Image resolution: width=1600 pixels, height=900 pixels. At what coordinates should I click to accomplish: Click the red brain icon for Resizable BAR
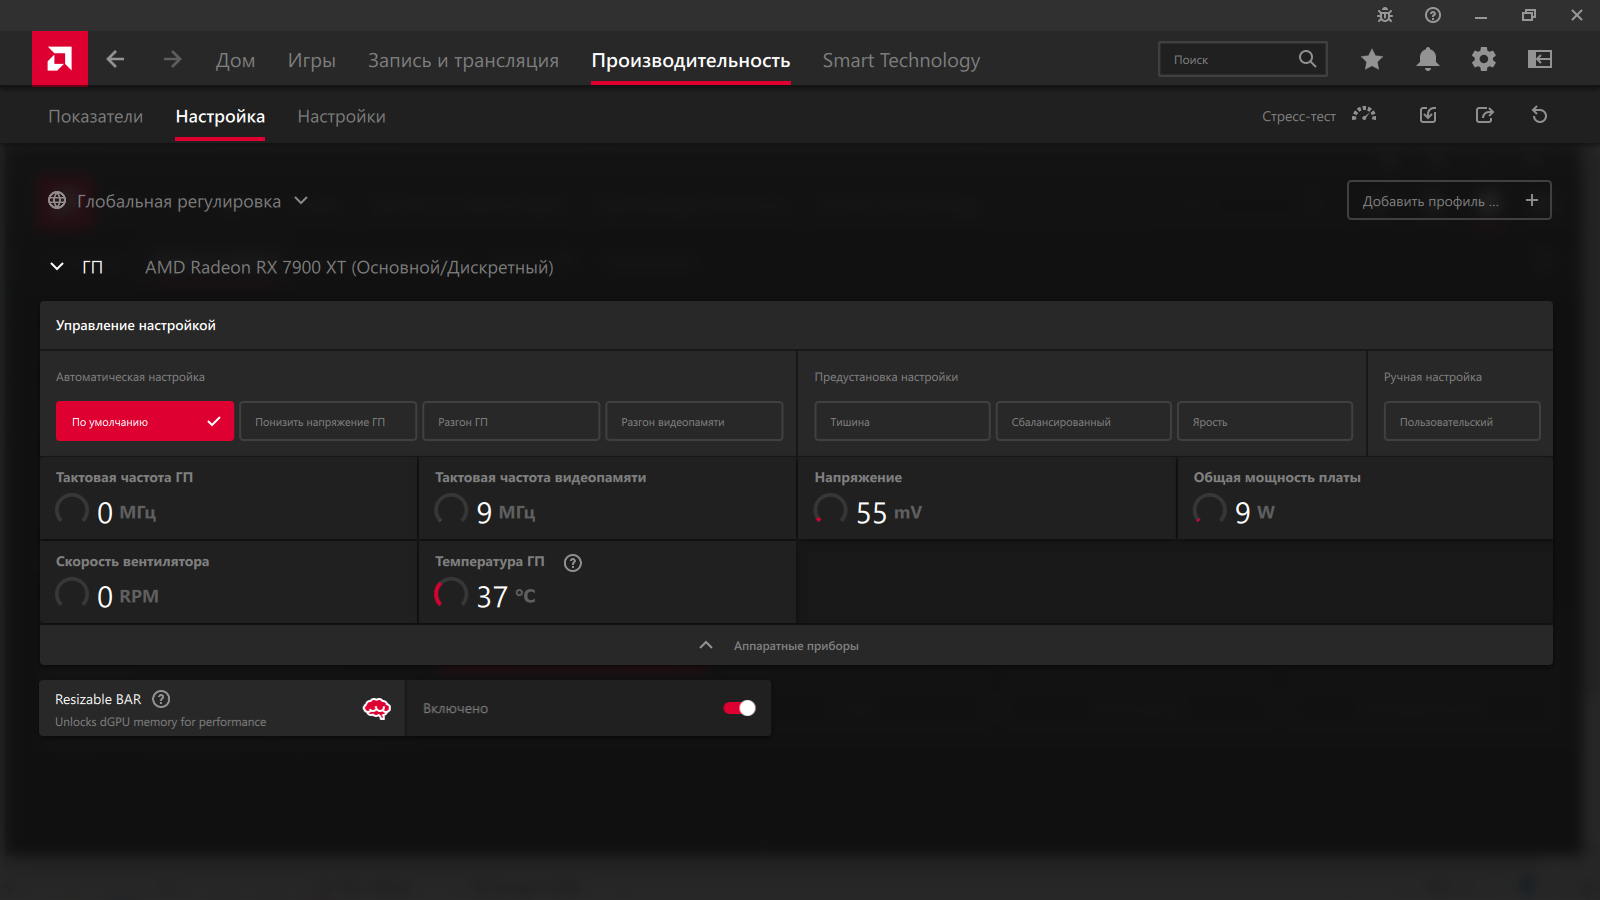coord(376,709)
